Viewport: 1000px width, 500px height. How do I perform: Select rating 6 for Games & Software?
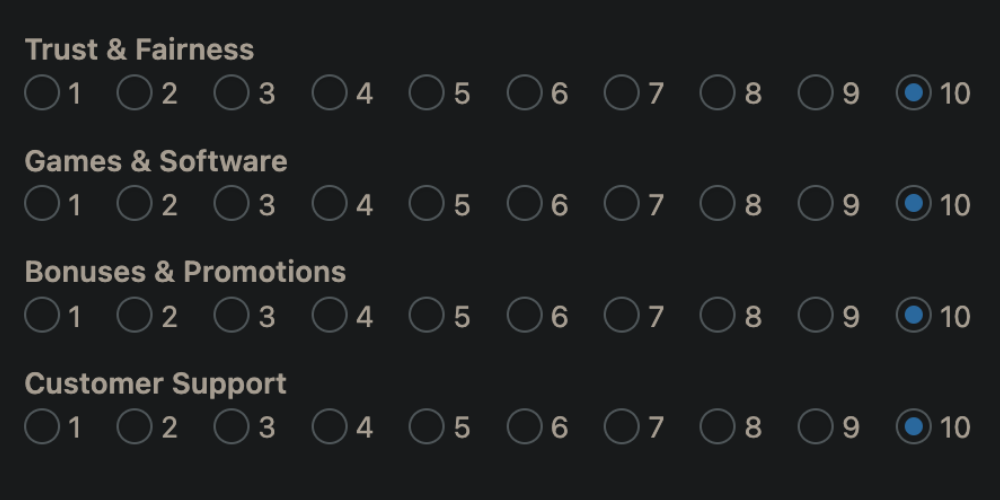point(524,205)
